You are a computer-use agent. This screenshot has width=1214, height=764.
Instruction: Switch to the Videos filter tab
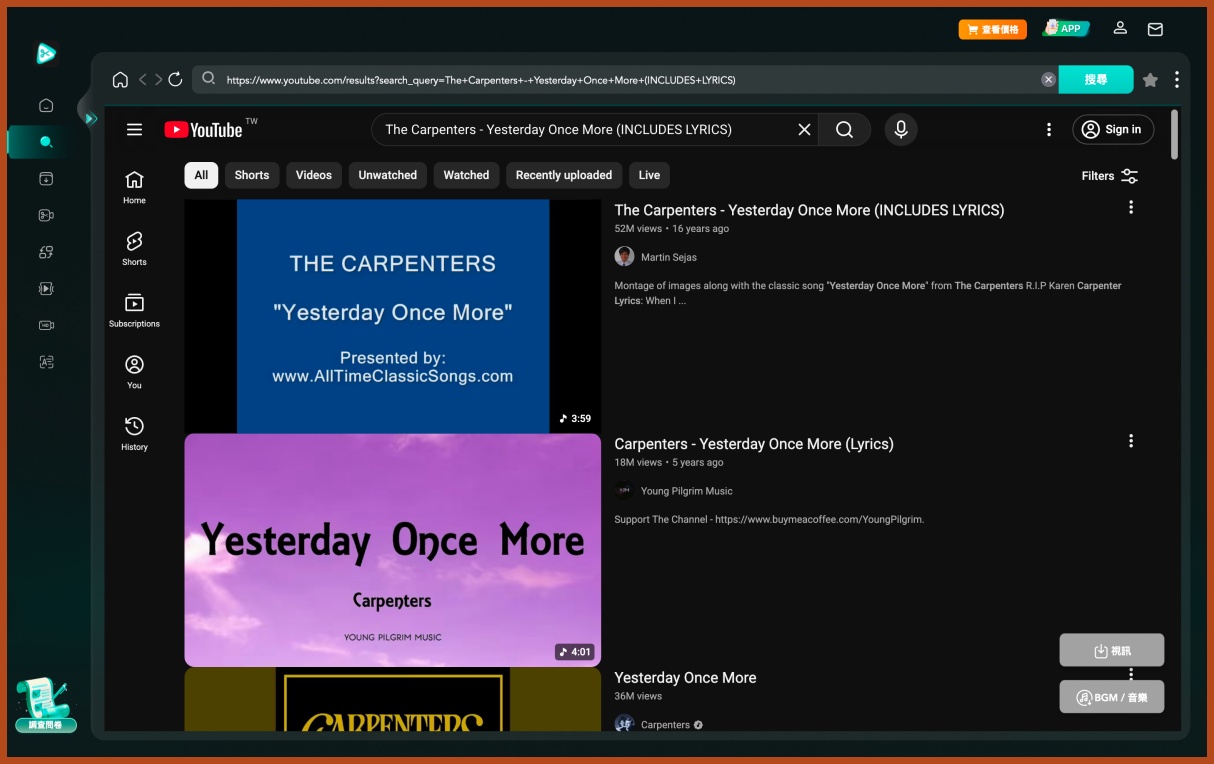click(313, 175)
